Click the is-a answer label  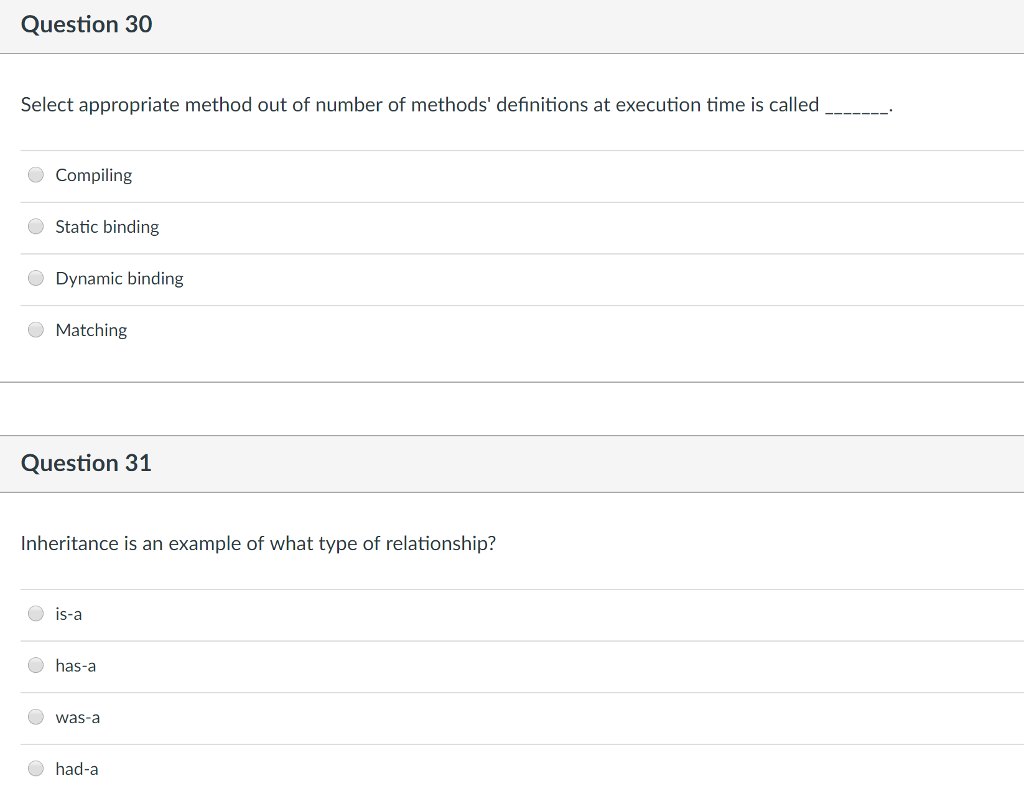coord(67,614)
